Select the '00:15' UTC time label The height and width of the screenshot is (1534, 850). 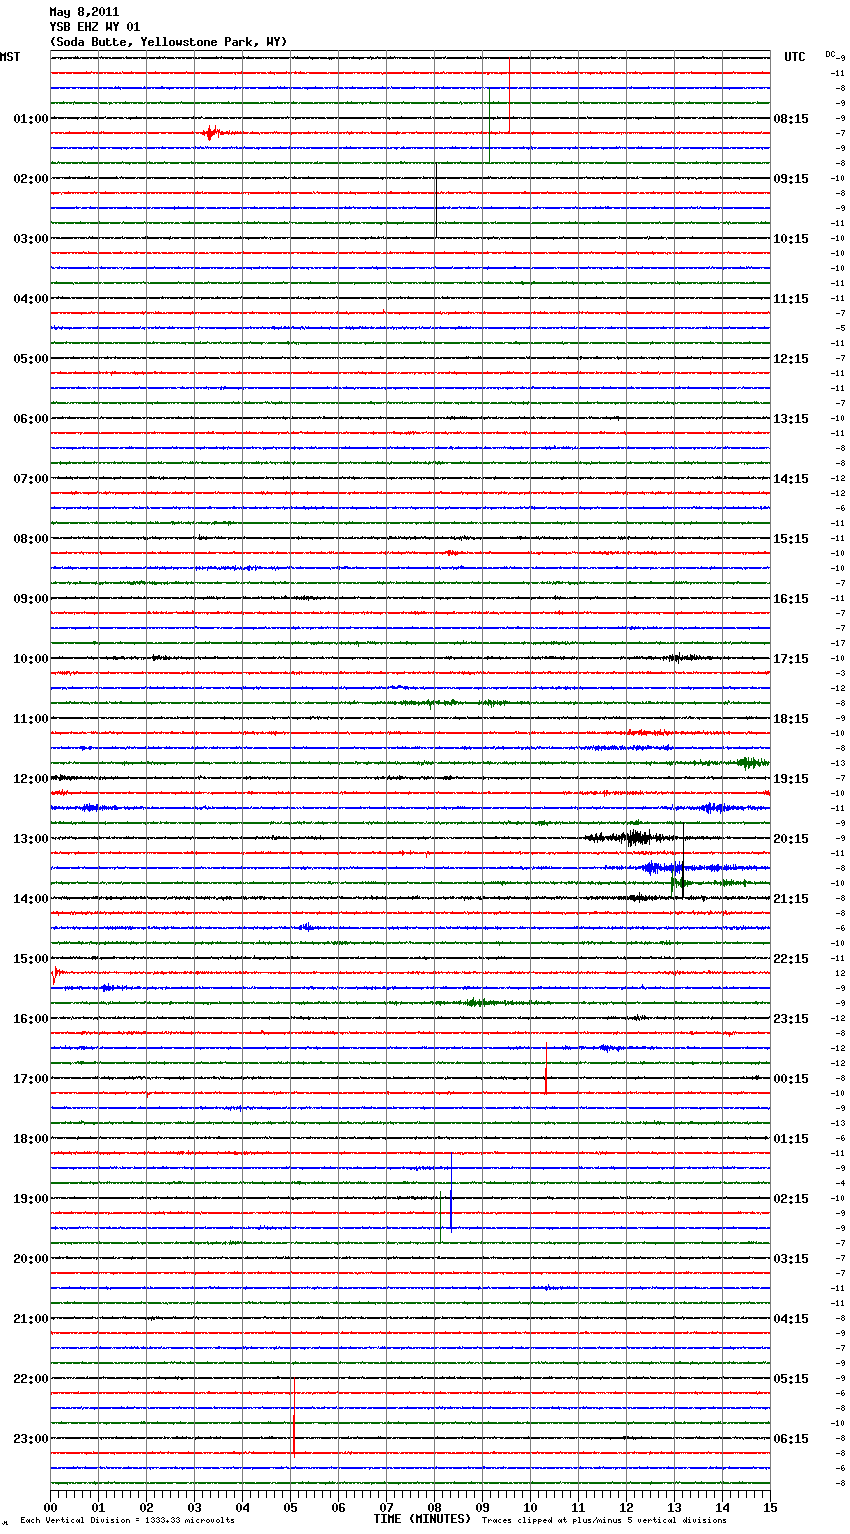click(791, 1078)
